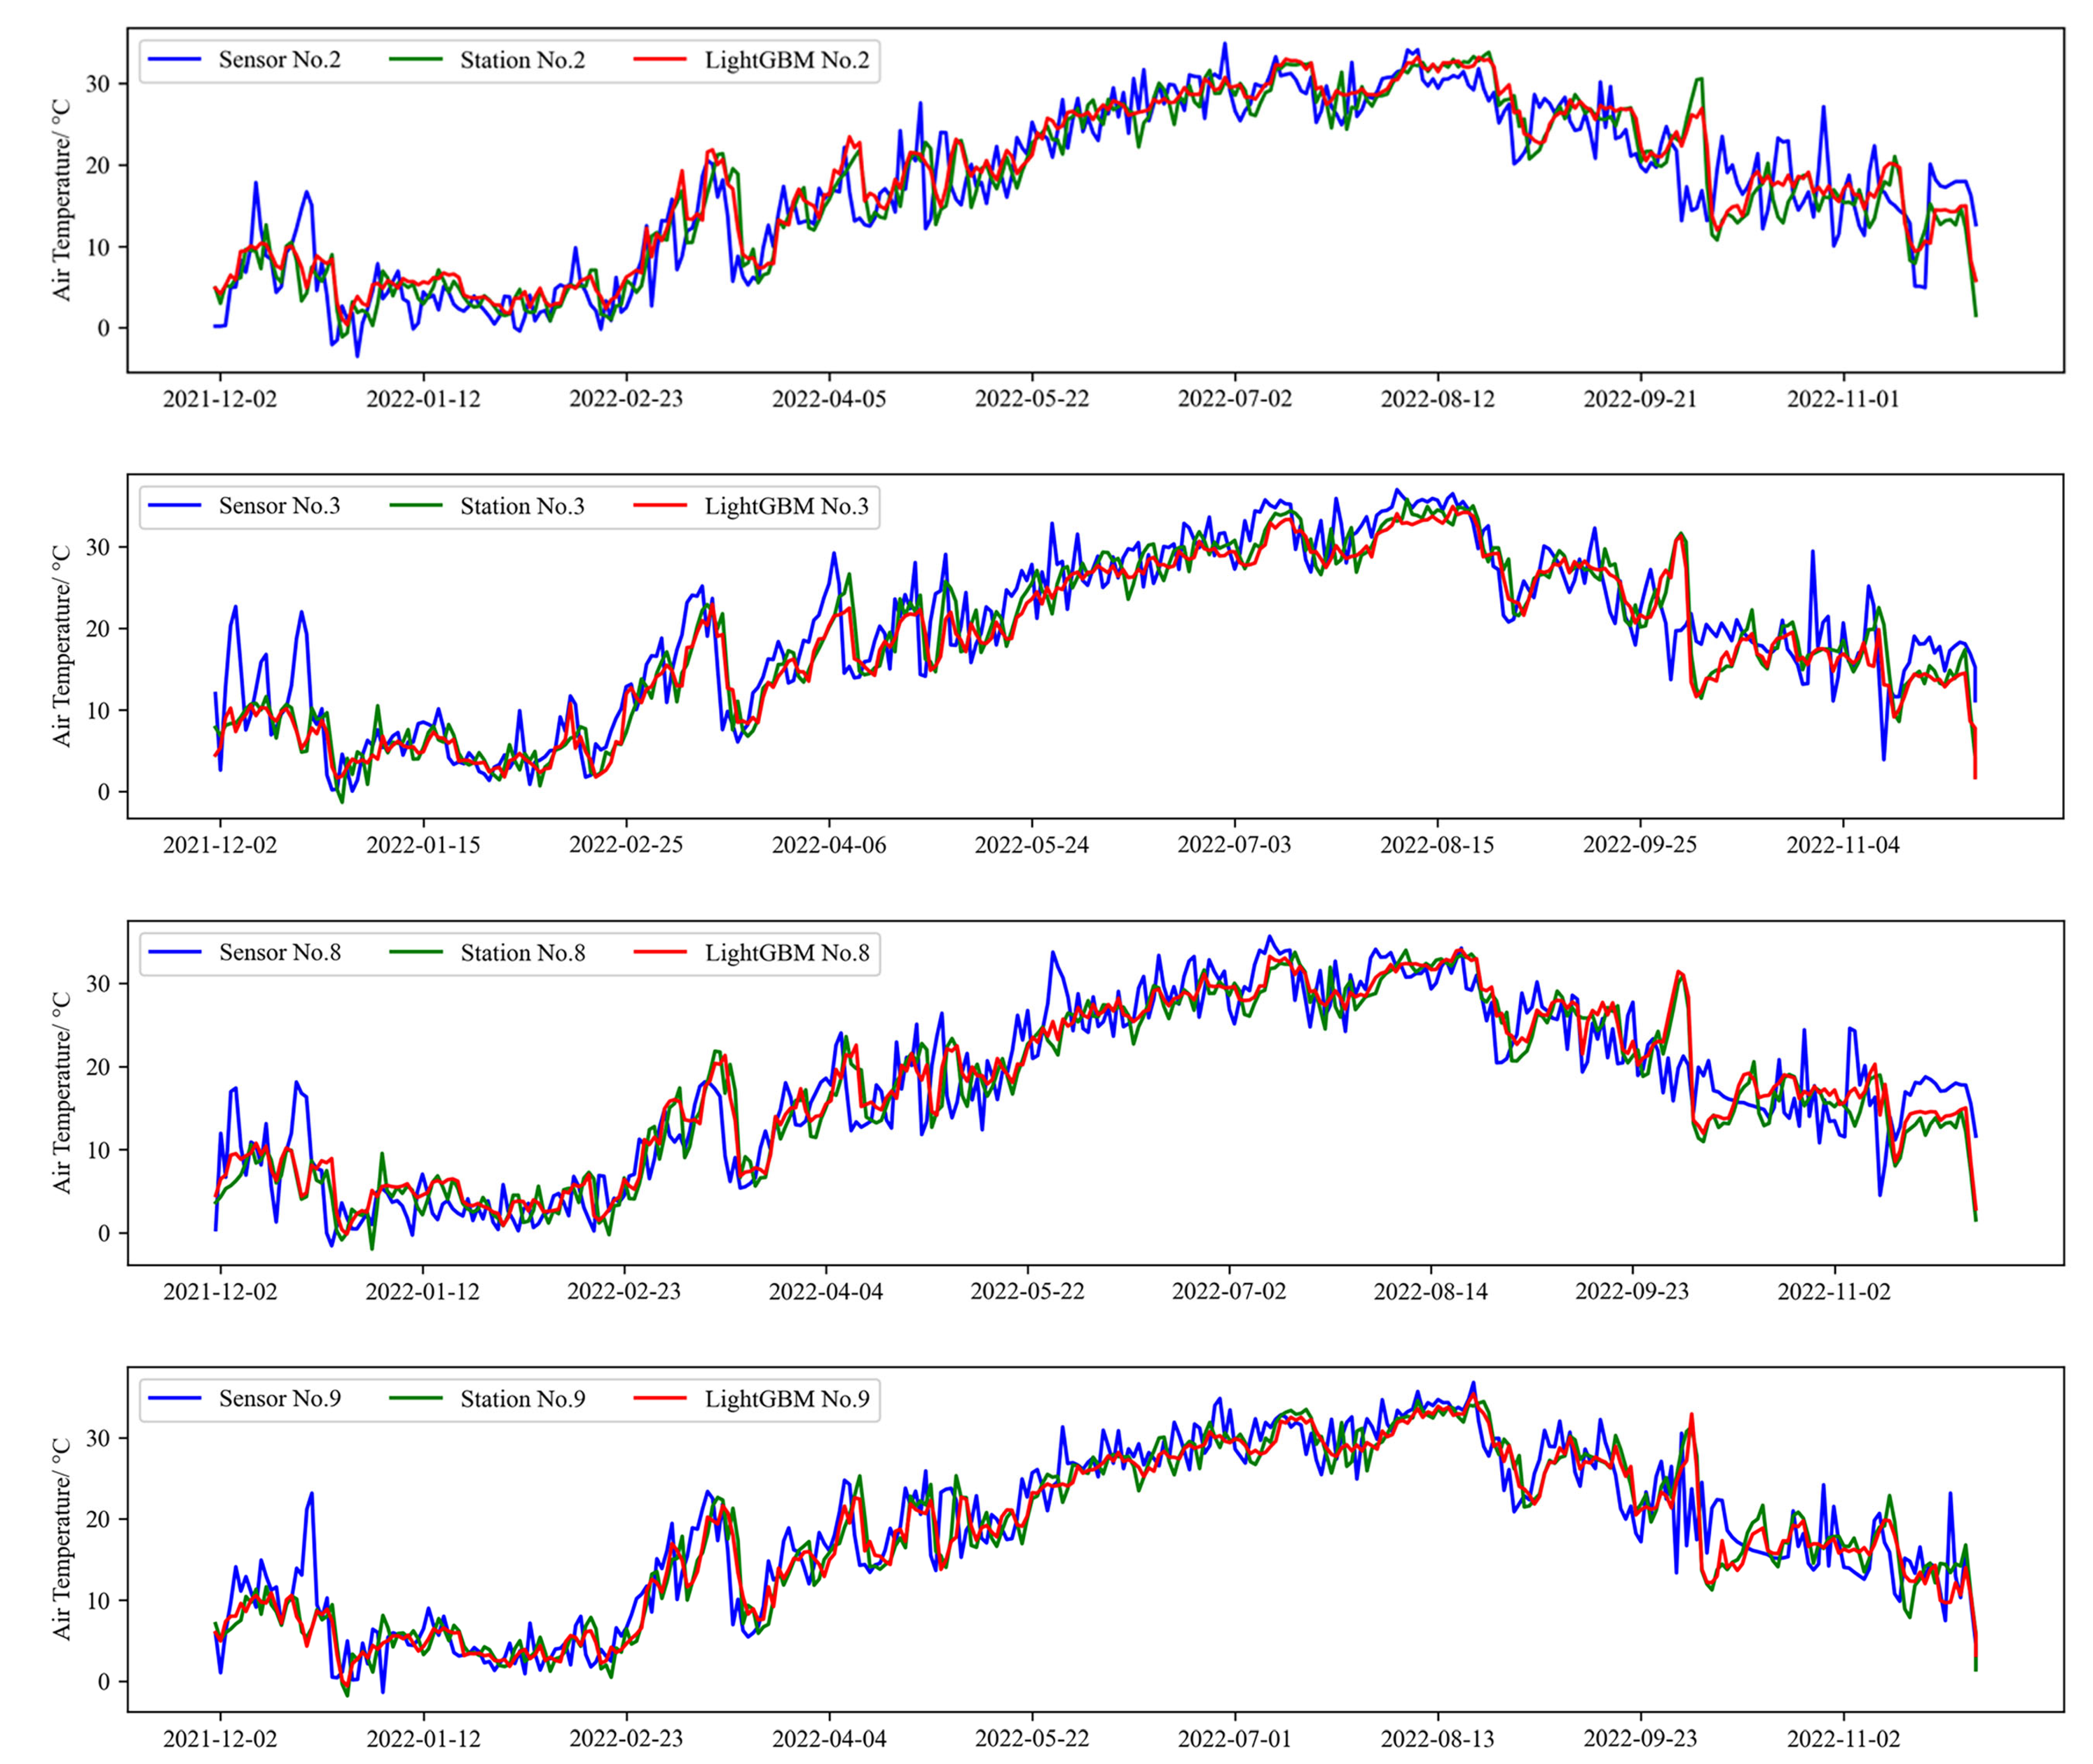Viewport: 2093px width, 1764px height.
Task: Click the 2022-02-25 date tick in second chart
Action: pyautogui.click(x=626, y=845)
